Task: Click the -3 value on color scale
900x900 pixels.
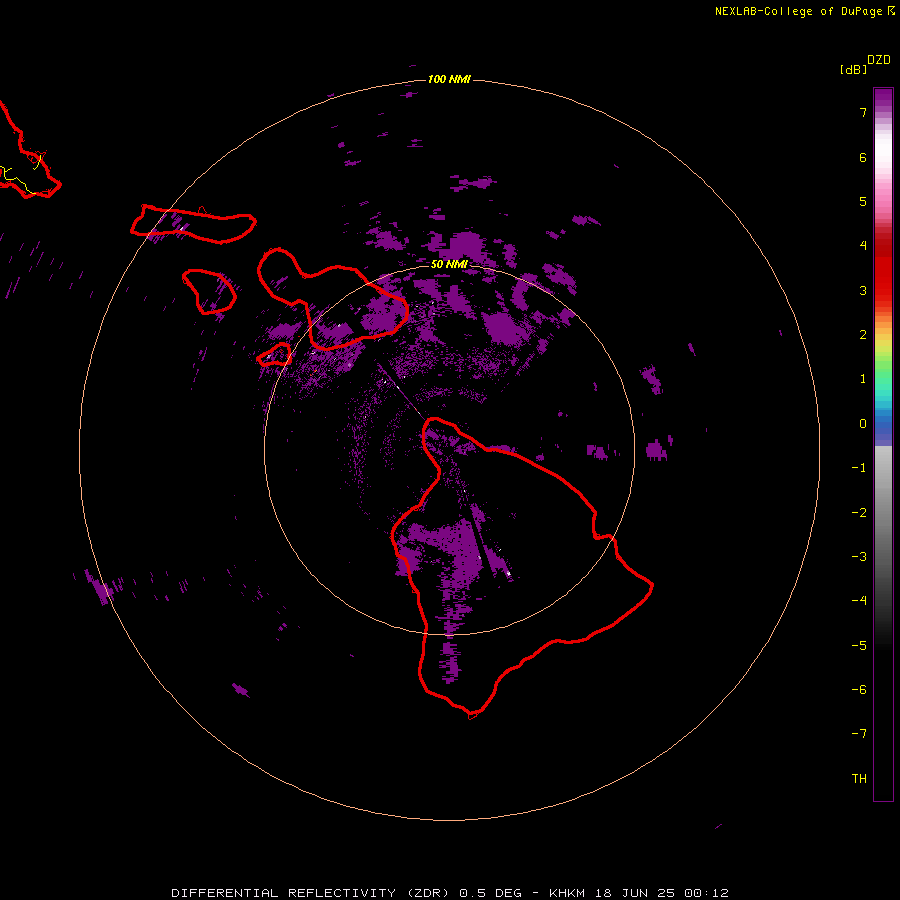Action: [x=859, y=557]
